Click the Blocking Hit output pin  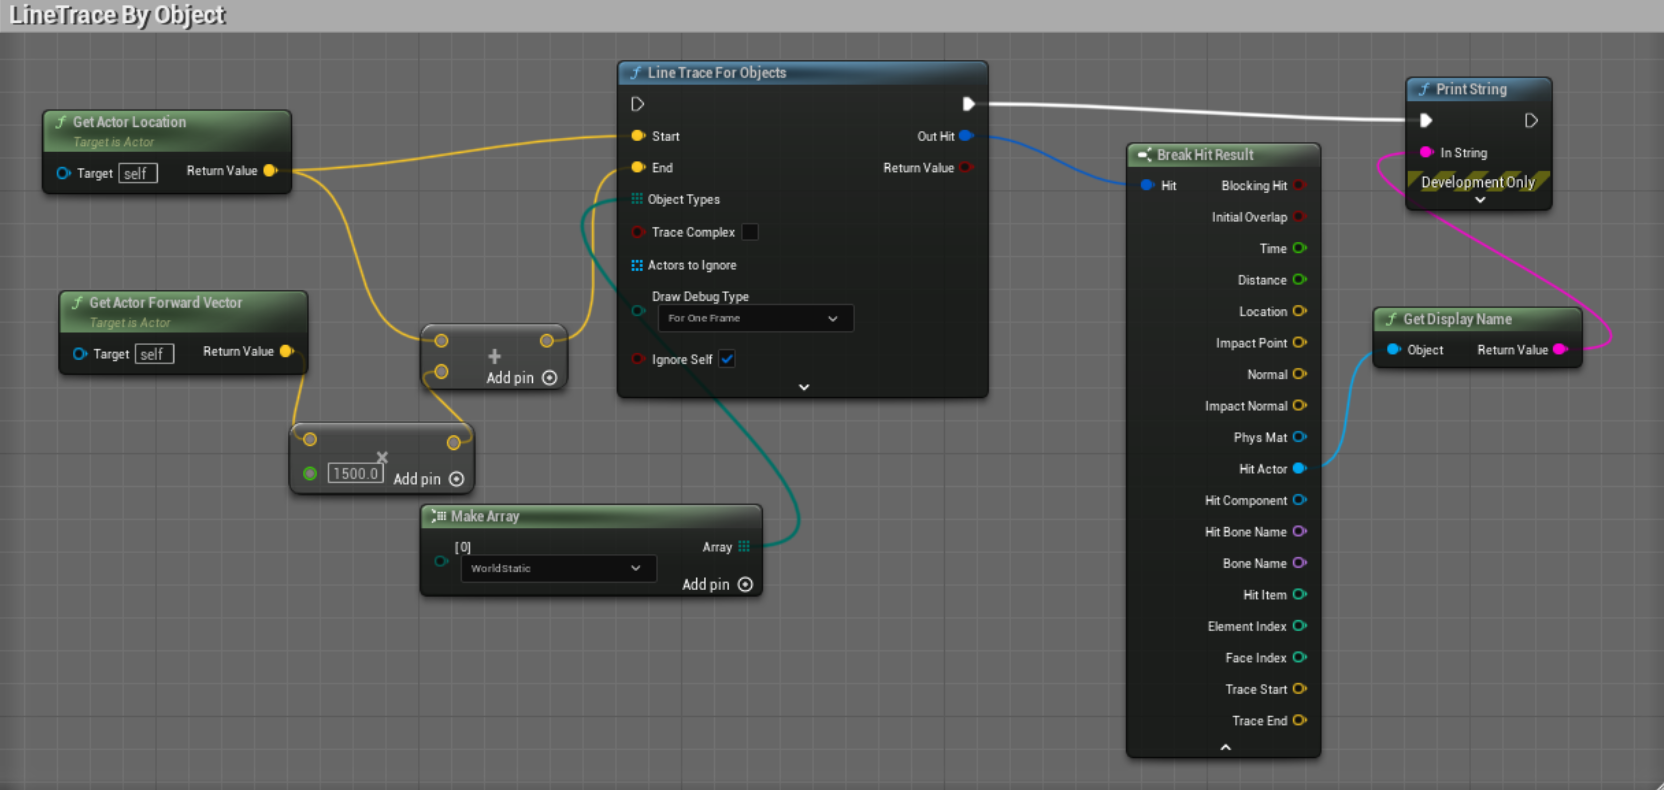(1299, 185)
